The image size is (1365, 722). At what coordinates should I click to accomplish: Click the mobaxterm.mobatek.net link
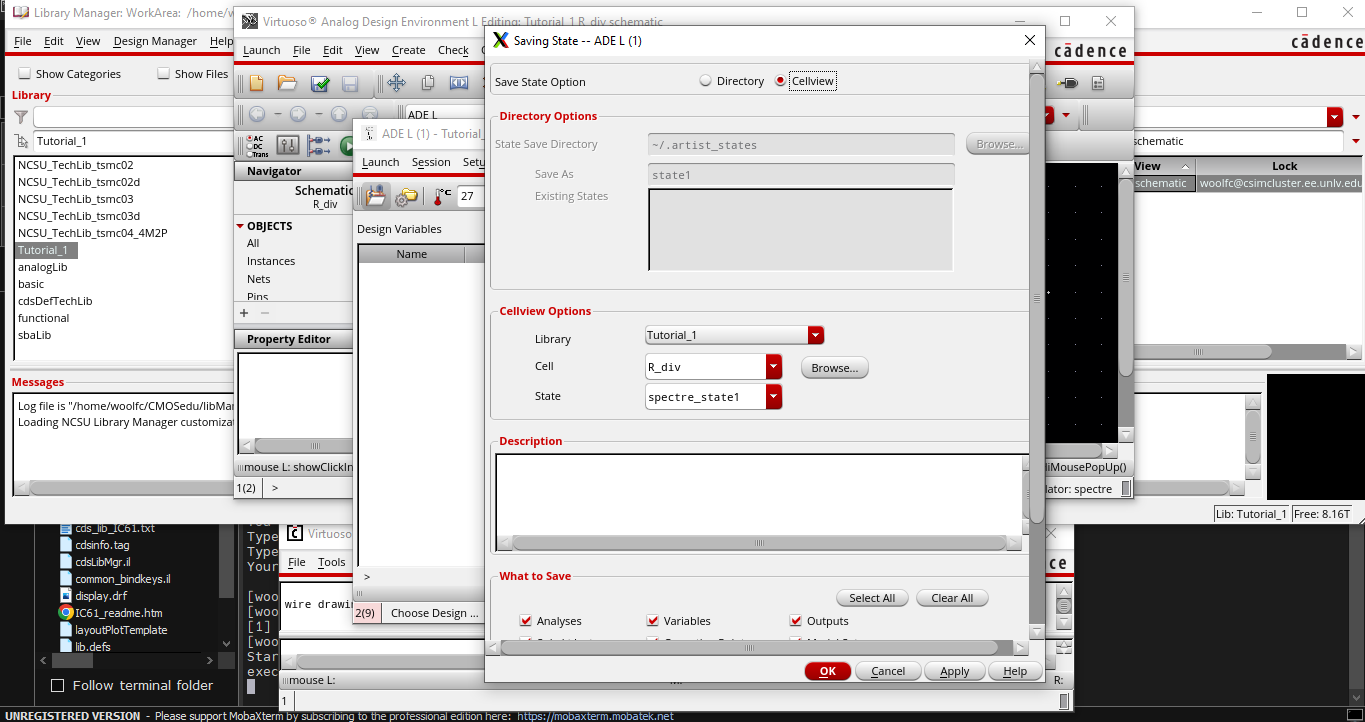(595, 716)
